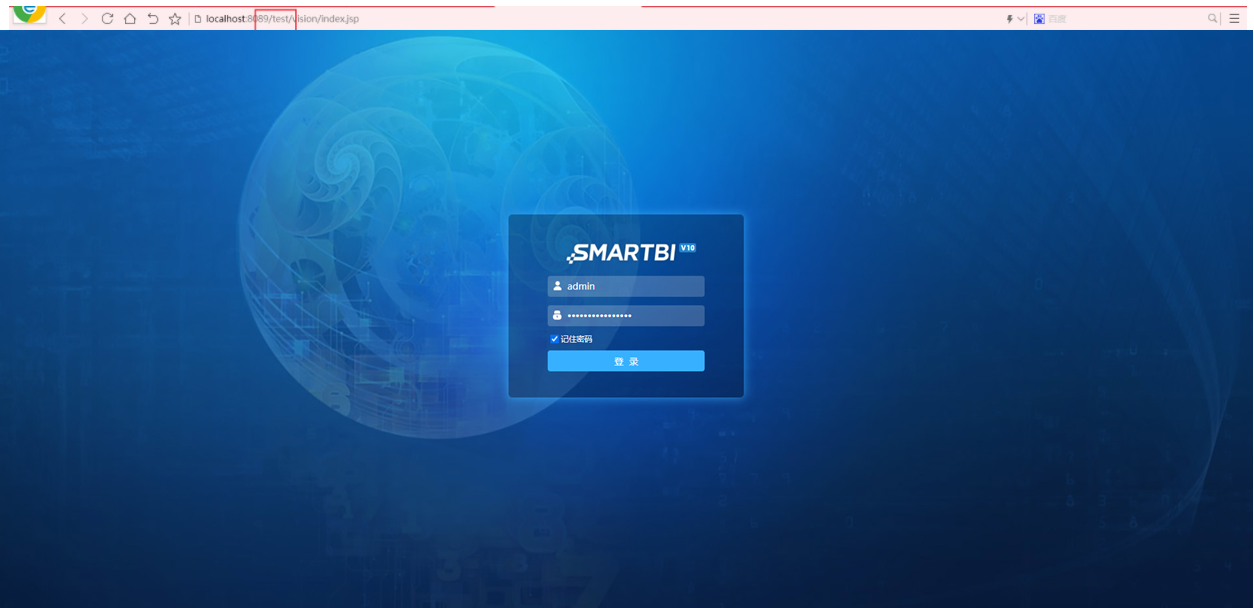Image resolution: width=1254 pixels, height=608 pixels.
Task: Go to browser home page icon
Action: coord(130,19)
